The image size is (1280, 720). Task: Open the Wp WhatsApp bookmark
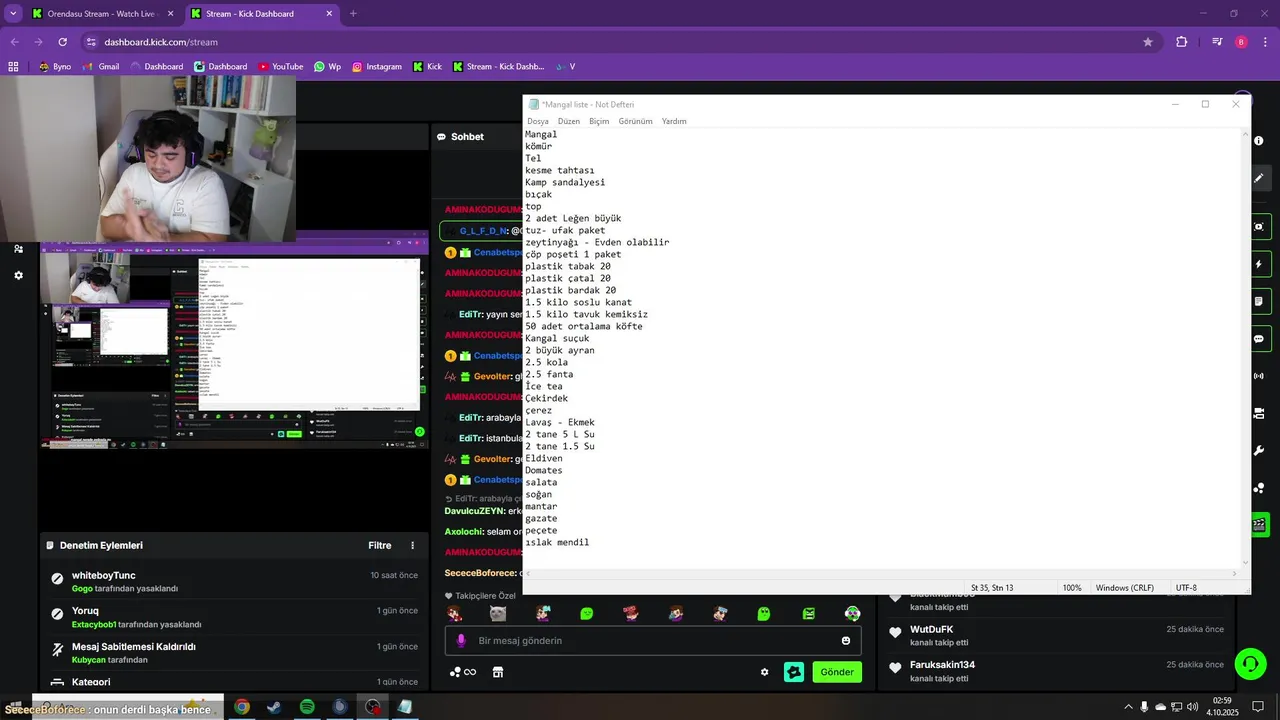tap(327, 67)
